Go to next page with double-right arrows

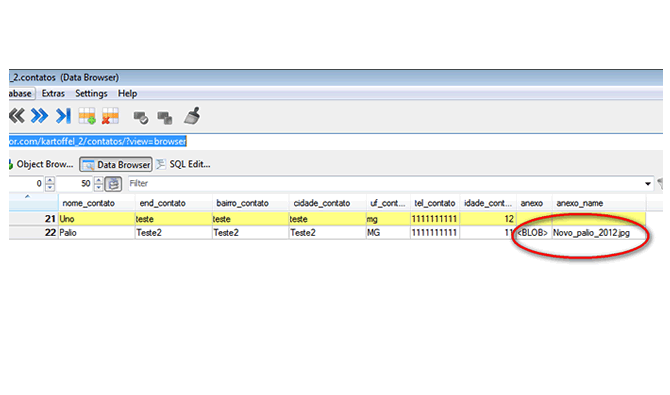point(39,116)
